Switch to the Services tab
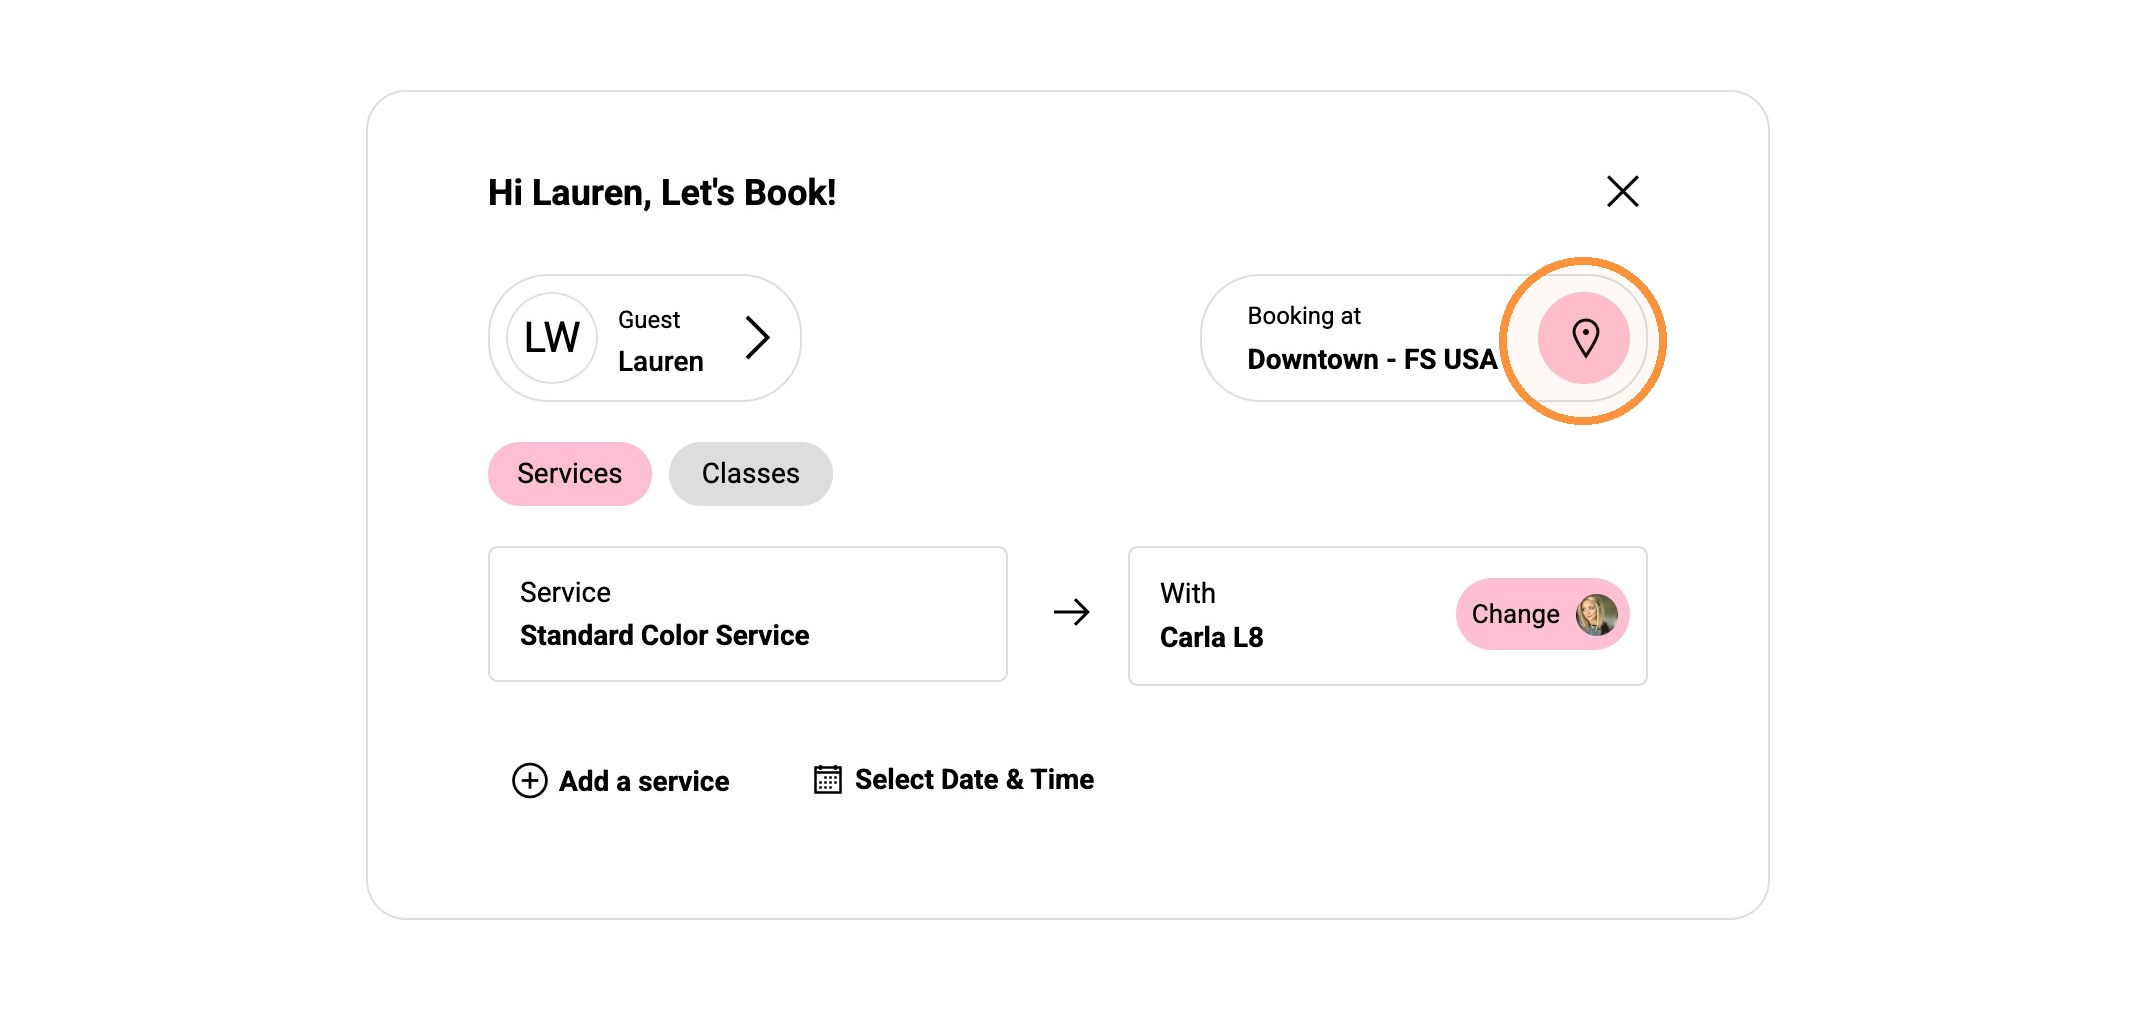 click(570, 474)
